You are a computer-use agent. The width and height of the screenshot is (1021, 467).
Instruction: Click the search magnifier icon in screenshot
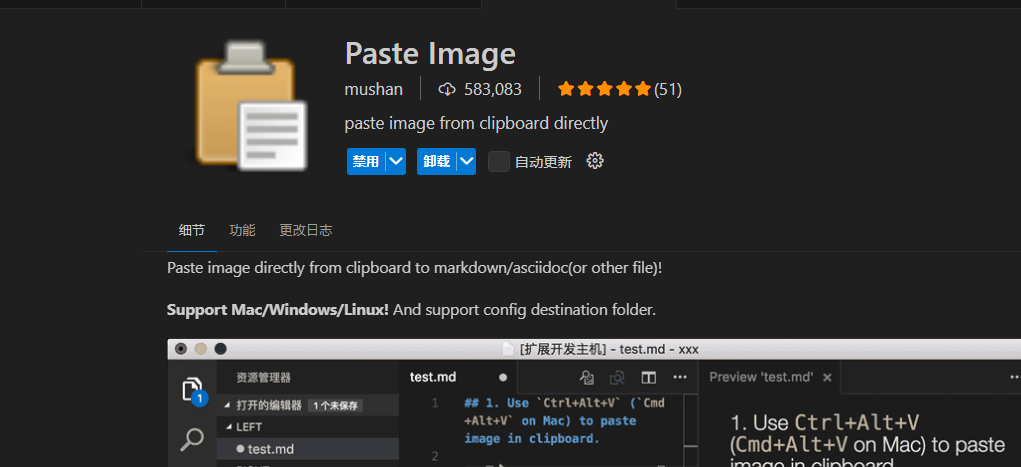coord(193,438)
